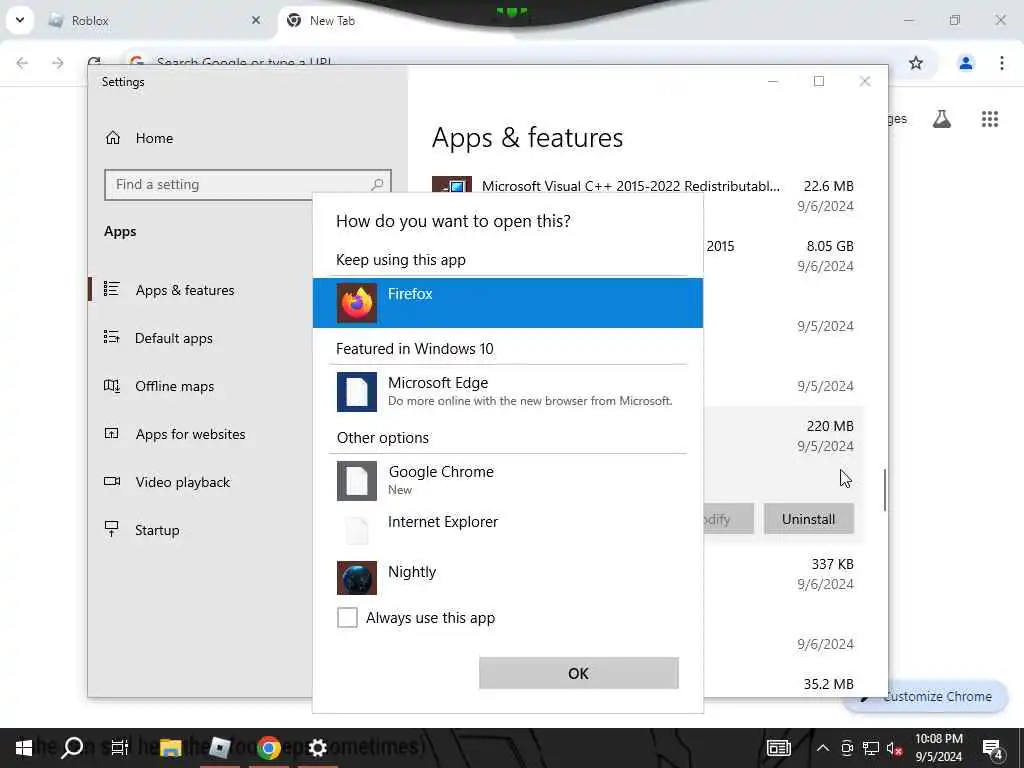Click Uninstall for the selected app
The image size is (1024, 768).
808,519
